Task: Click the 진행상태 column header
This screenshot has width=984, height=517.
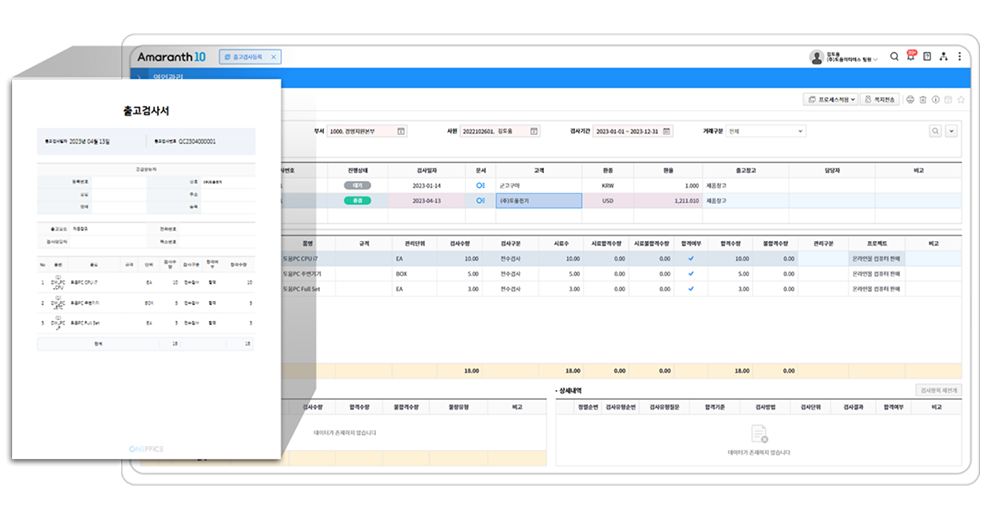Action: click(358, 171)
